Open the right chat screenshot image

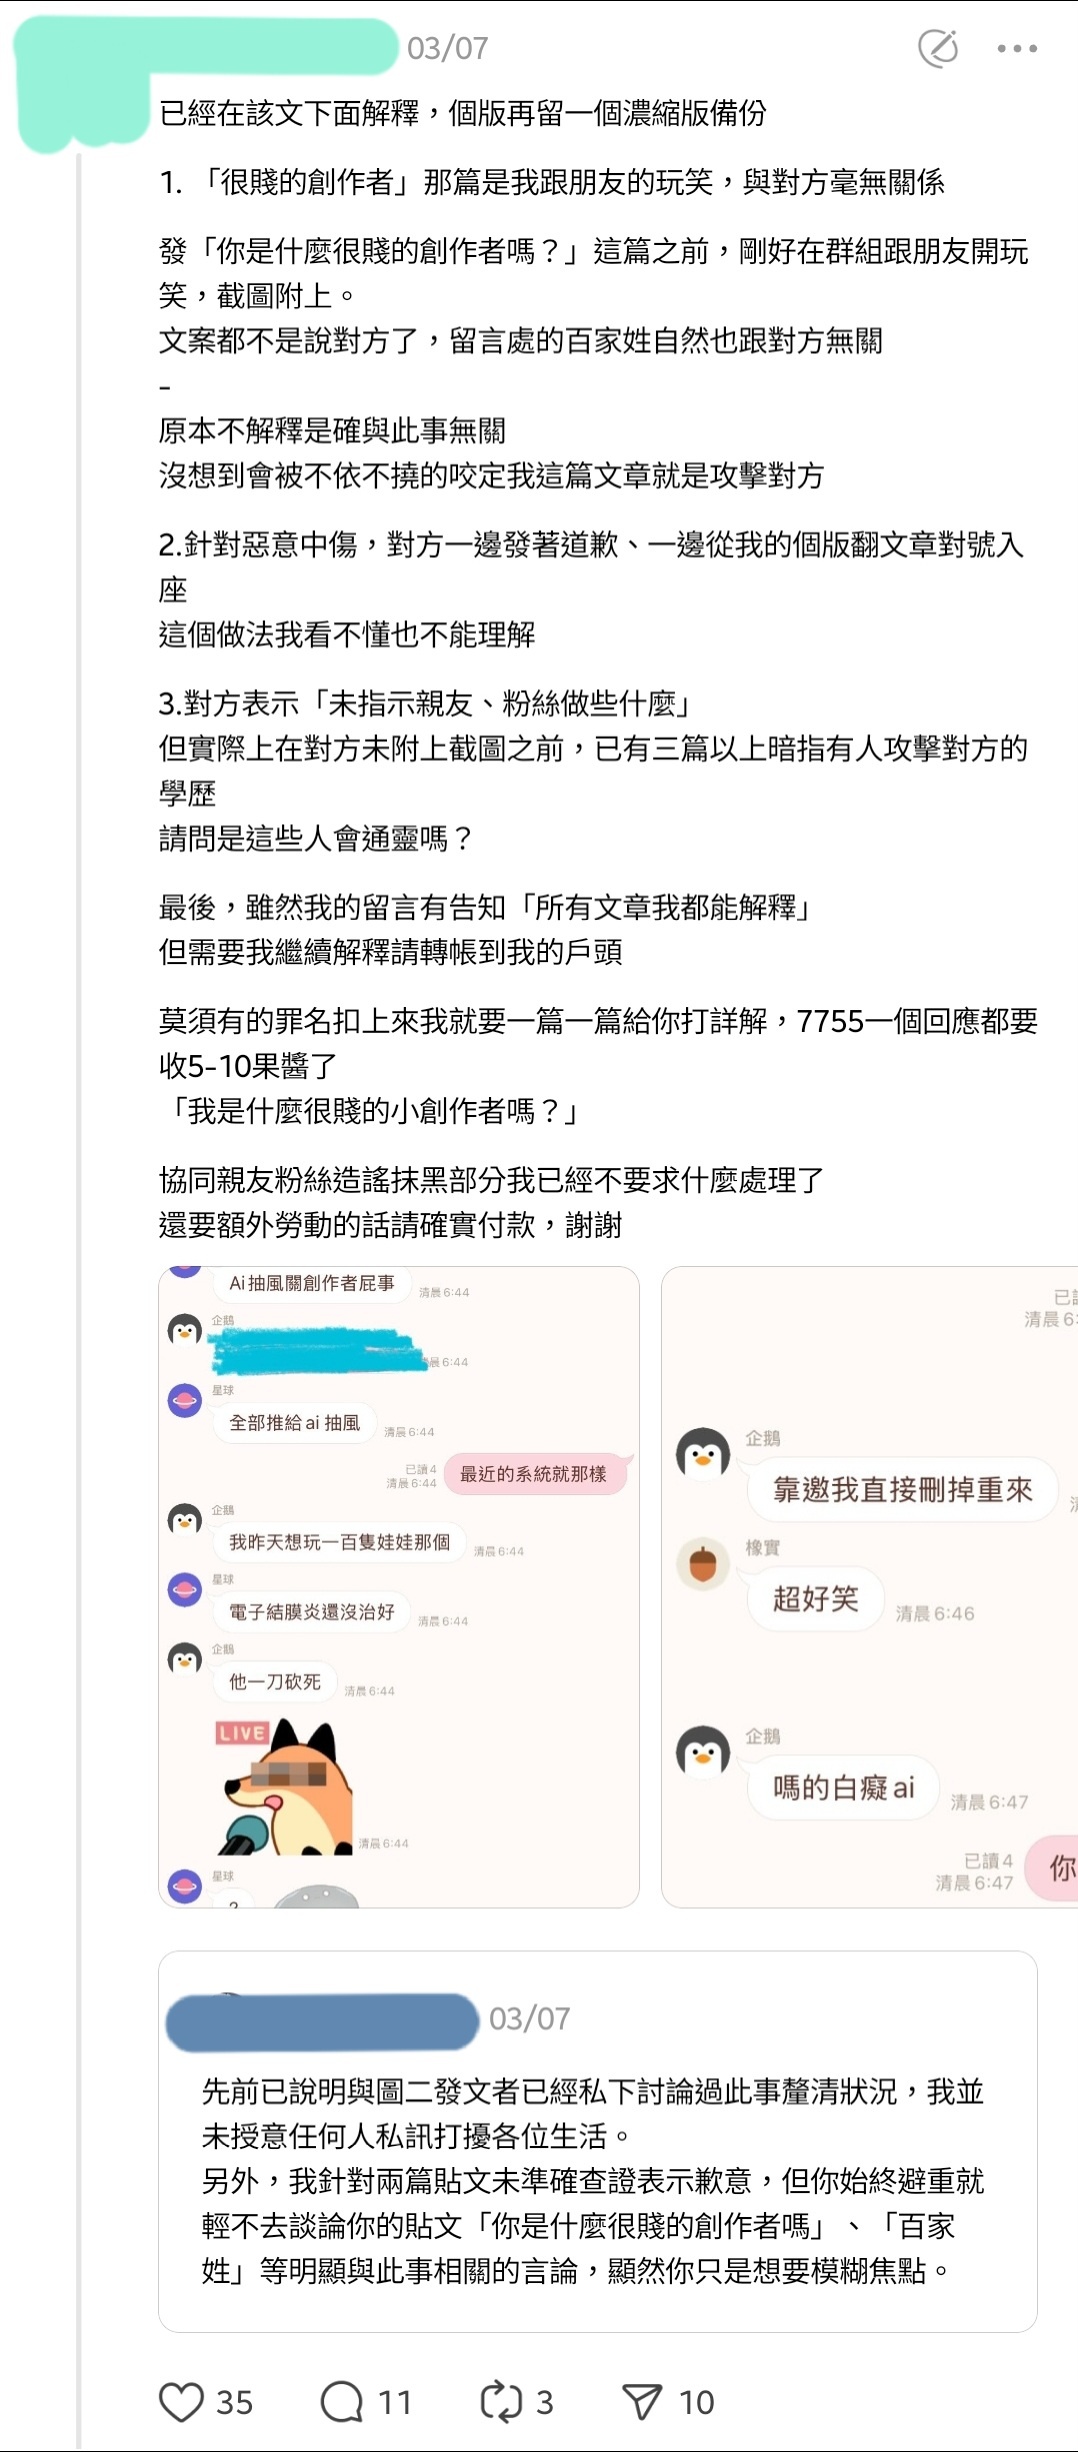pyautogui.click(x=869, y=1587)
